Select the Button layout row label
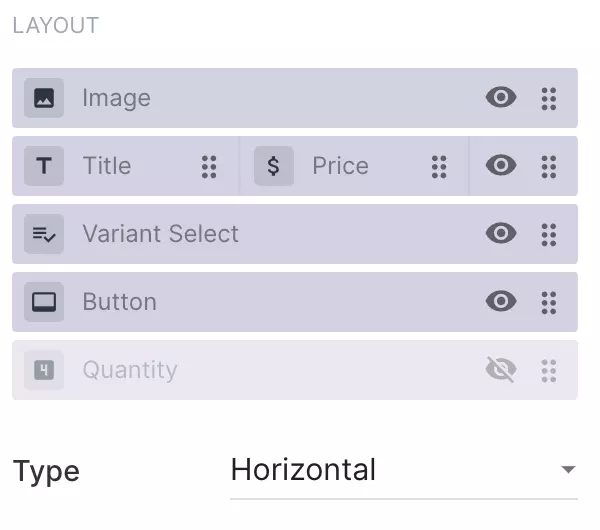This screenshot has height=530, width=600. click(119, 302)
